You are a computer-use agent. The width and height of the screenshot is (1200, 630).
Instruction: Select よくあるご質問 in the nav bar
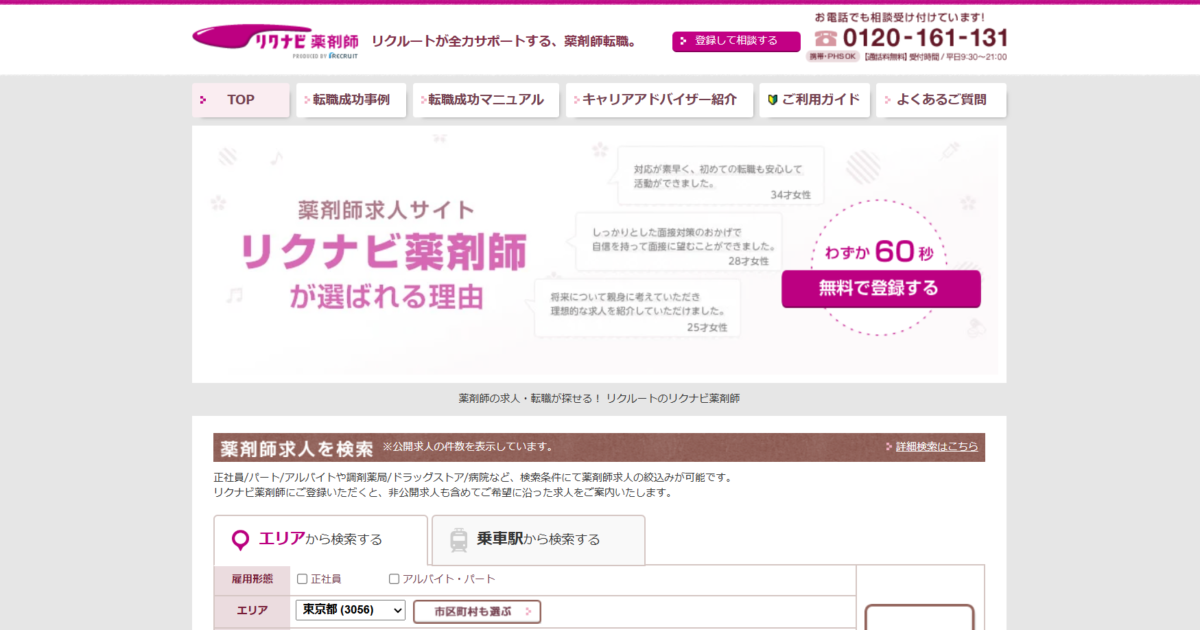(940, 100)
